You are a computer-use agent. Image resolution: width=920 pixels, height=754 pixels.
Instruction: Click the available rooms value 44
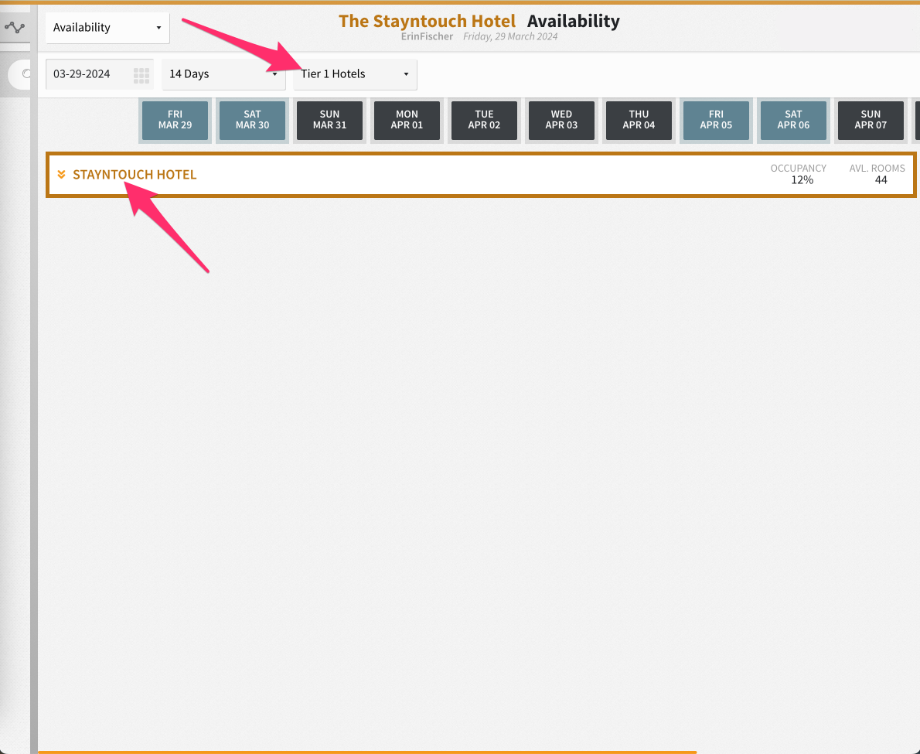click(881, 180)
